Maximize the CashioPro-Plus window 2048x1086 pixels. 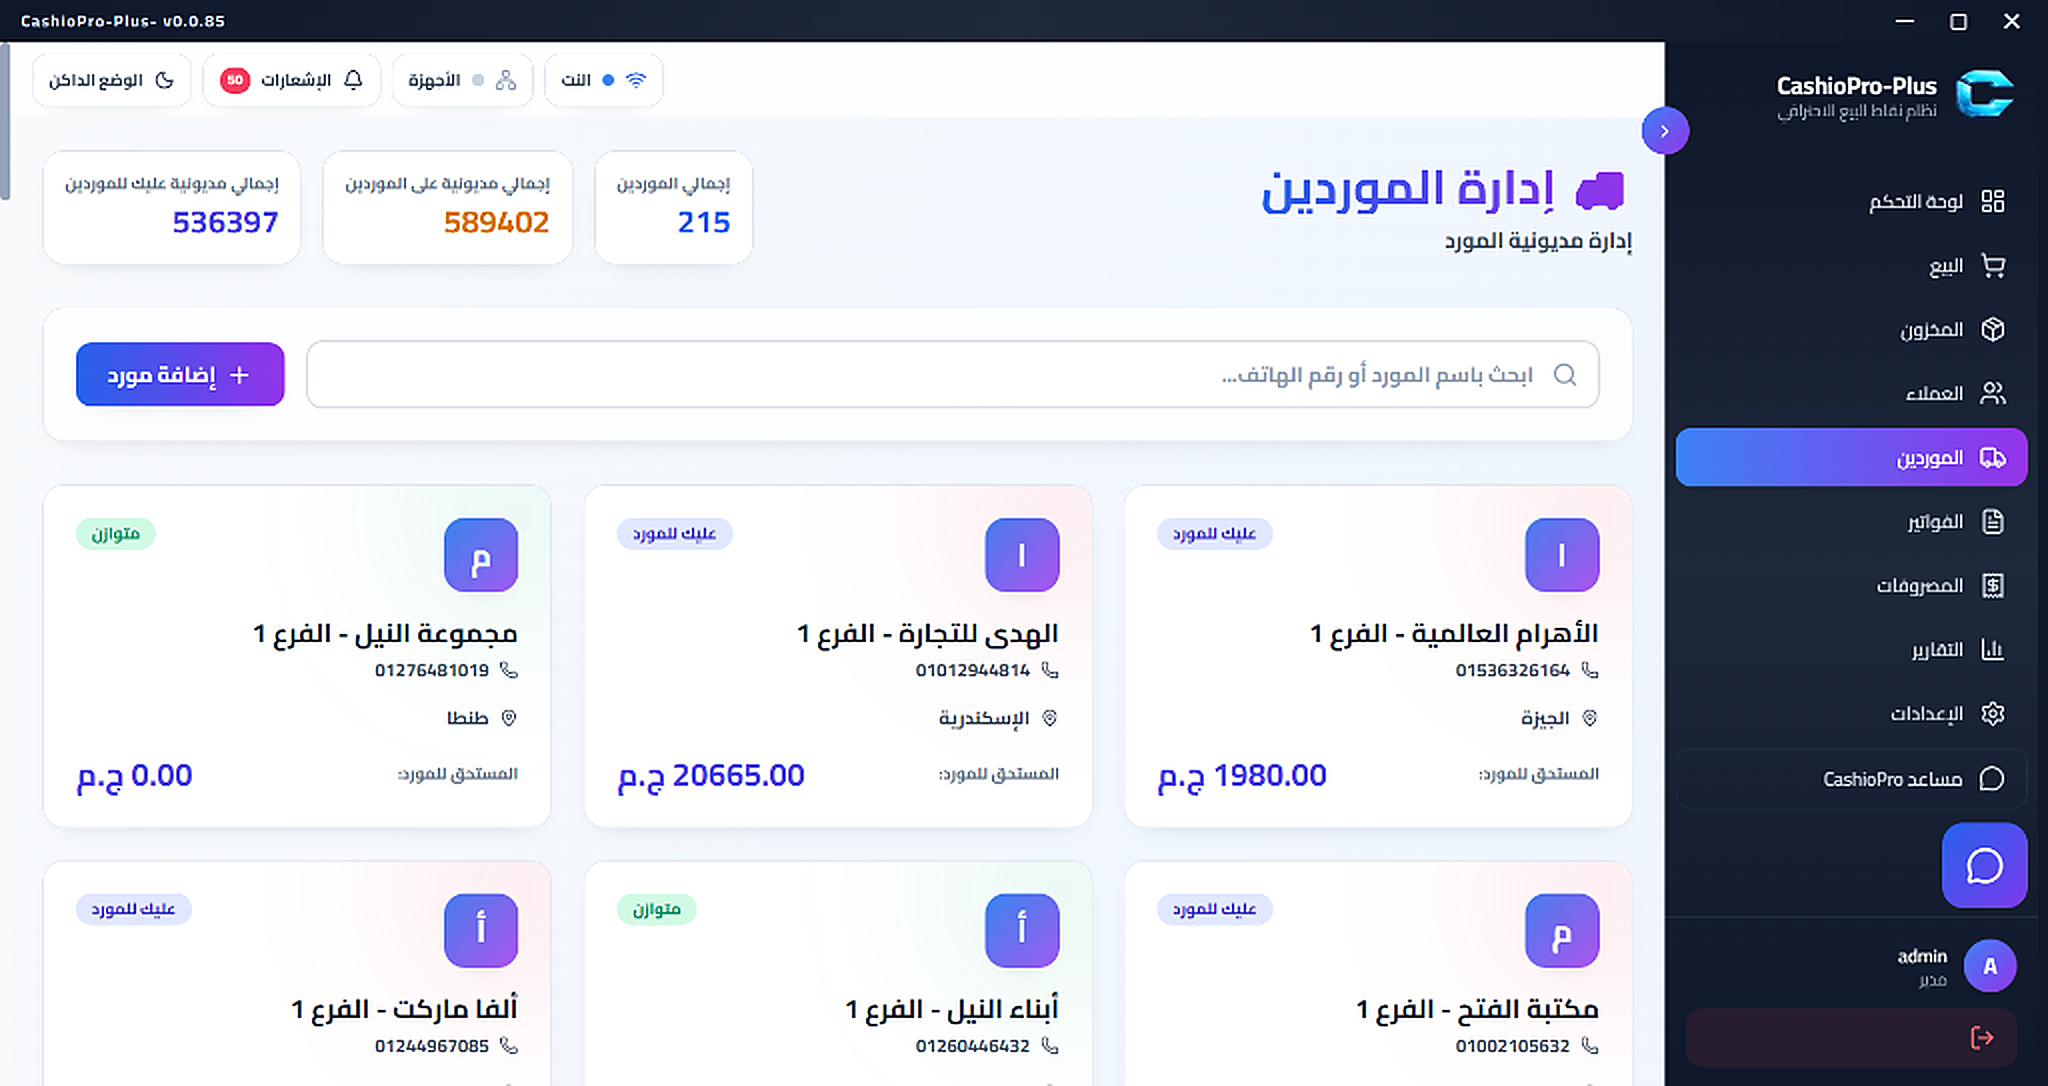click(x=1959, y=21)
